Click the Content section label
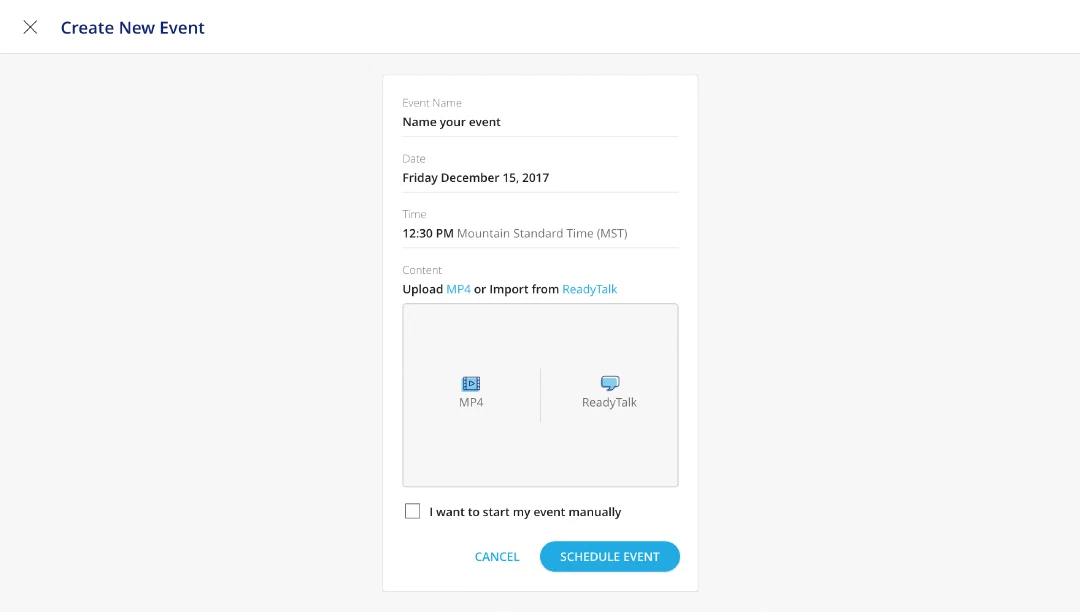Viewport: 1080px width, 612px height. point(422,270)
